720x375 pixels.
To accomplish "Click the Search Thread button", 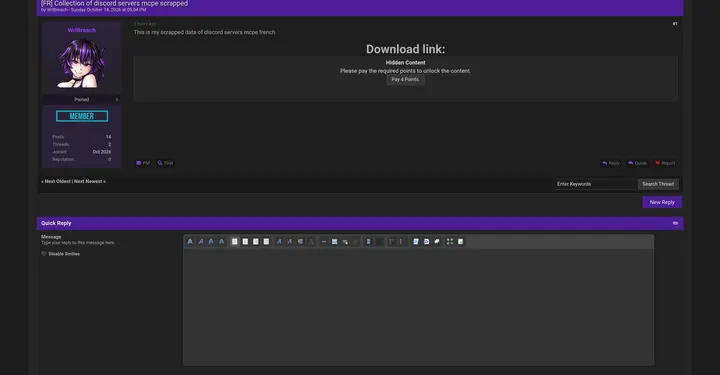I will [658, 184].
